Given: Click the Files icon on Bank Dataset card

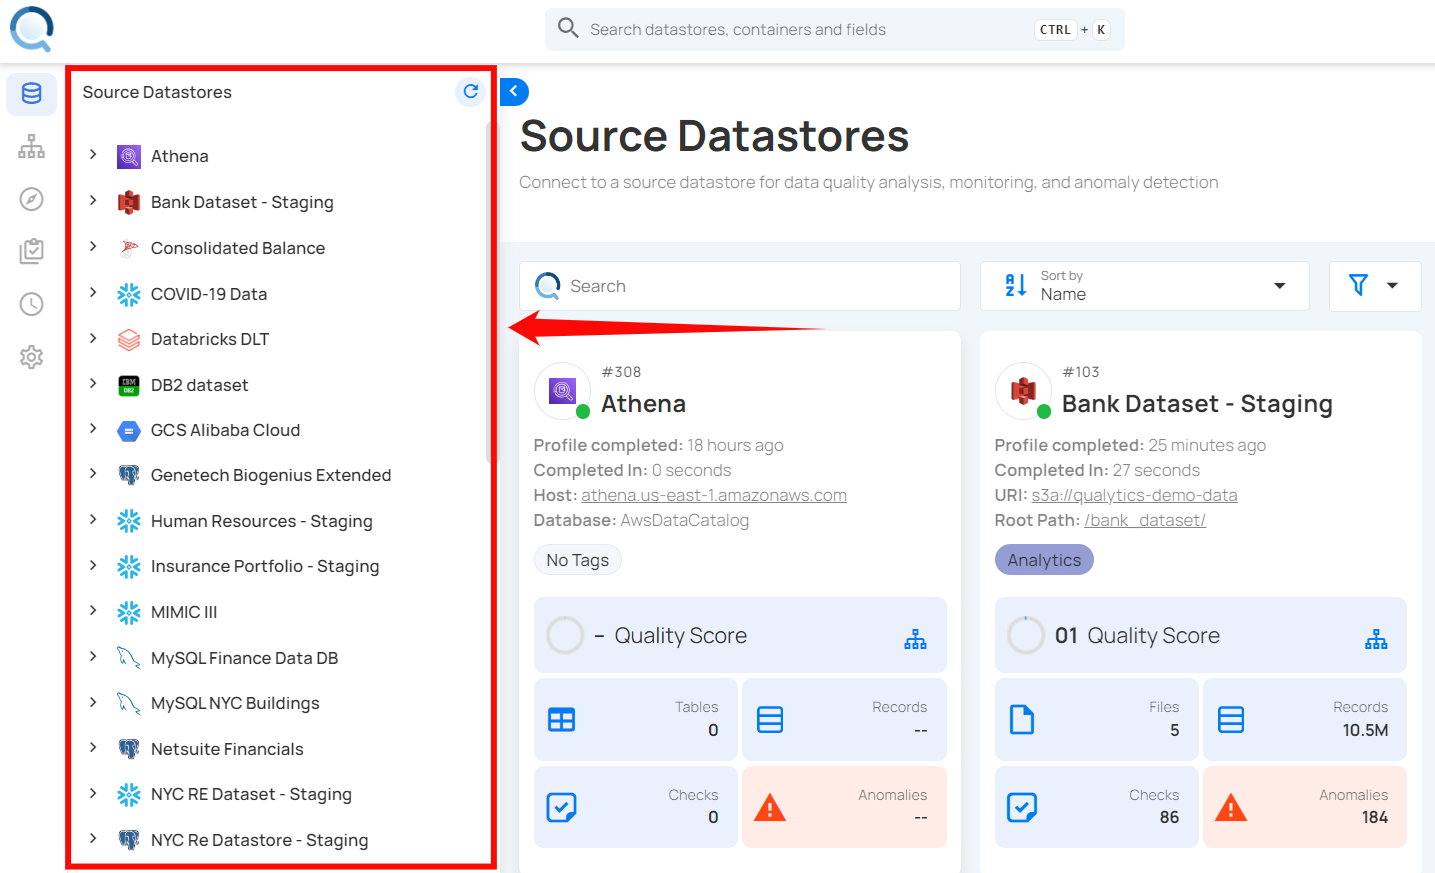Looking at the screenshot, I should tap(1022, 720).
